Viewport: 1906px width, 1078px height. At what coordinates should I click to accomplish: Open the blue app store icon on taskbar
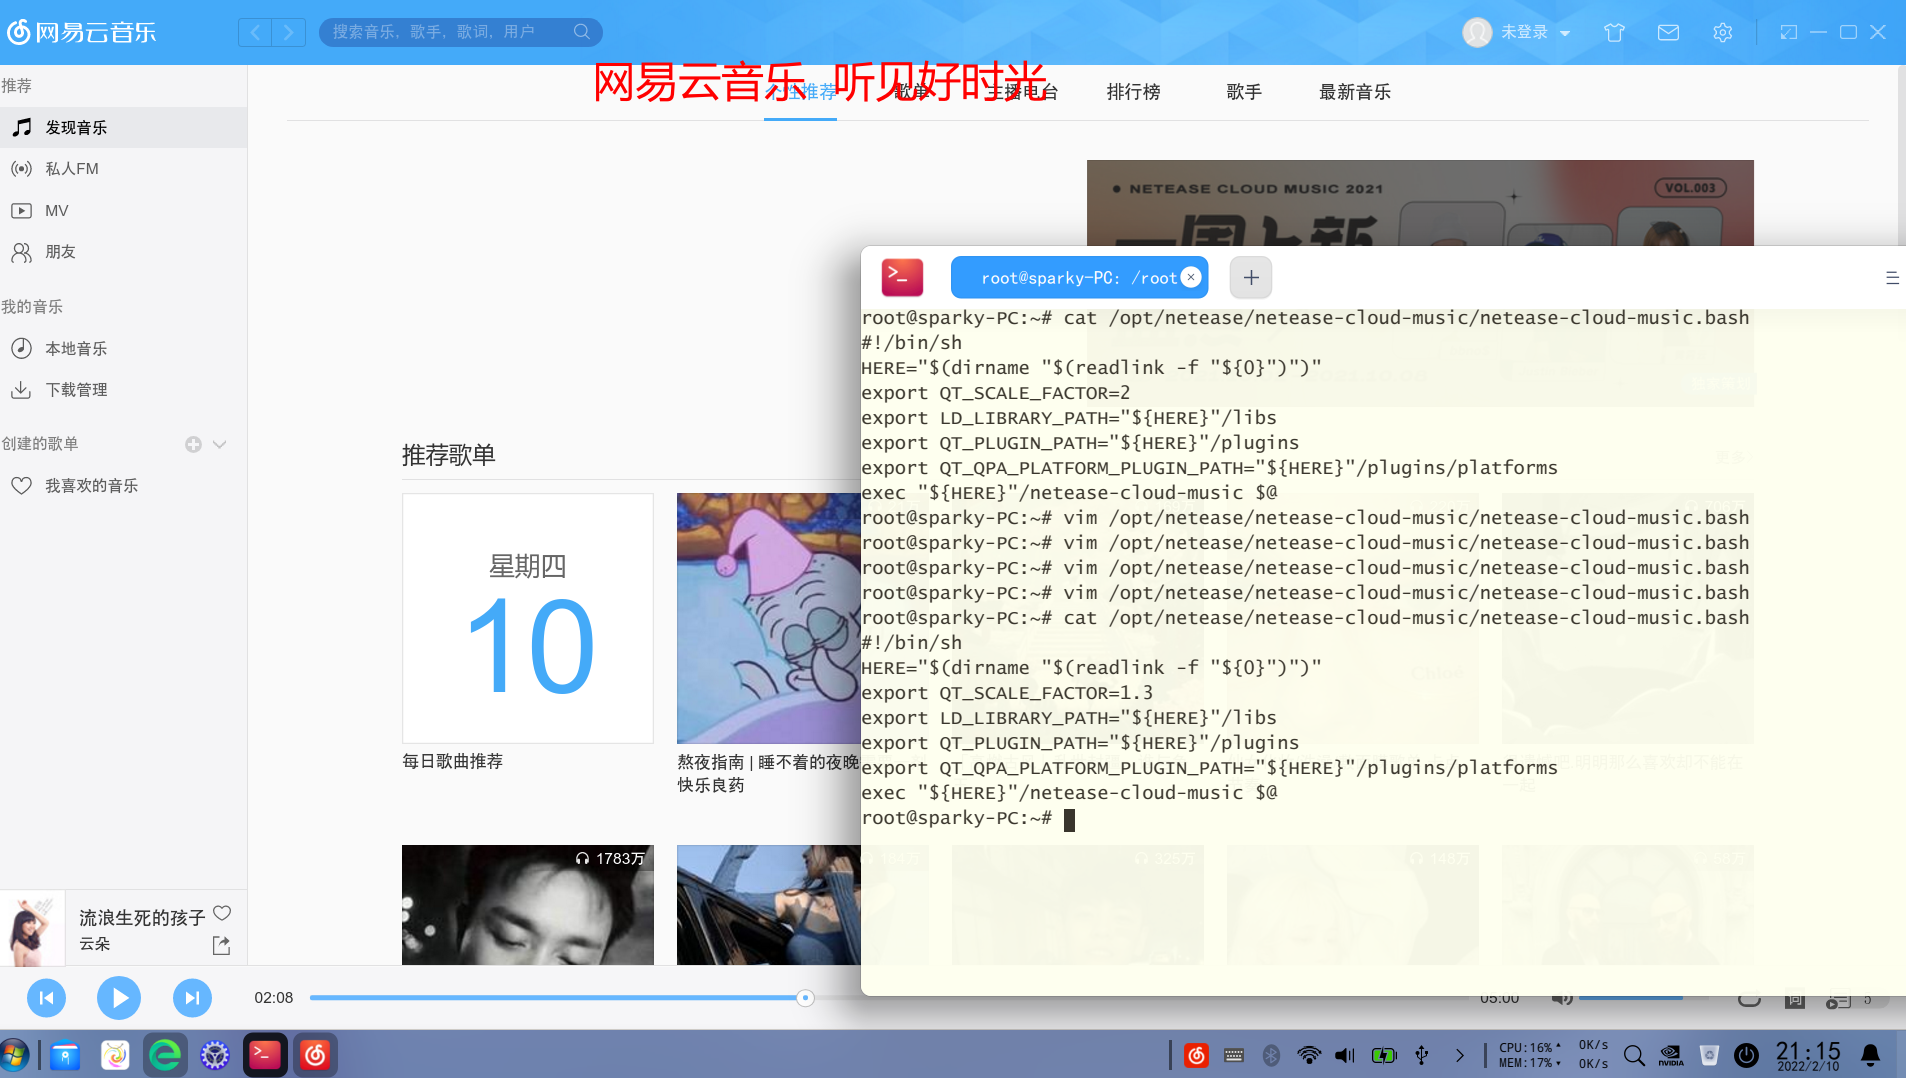[65, 1055]
